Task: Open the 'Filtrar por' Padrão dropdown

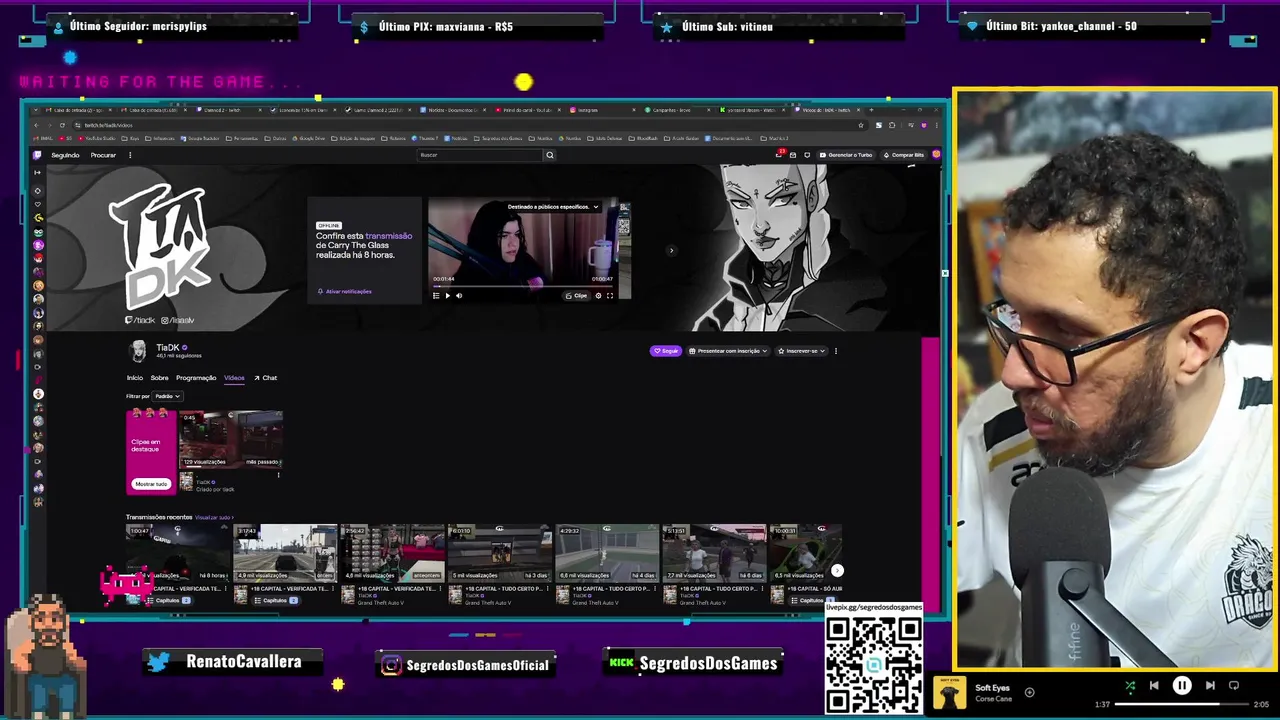Action: (166, 396)
